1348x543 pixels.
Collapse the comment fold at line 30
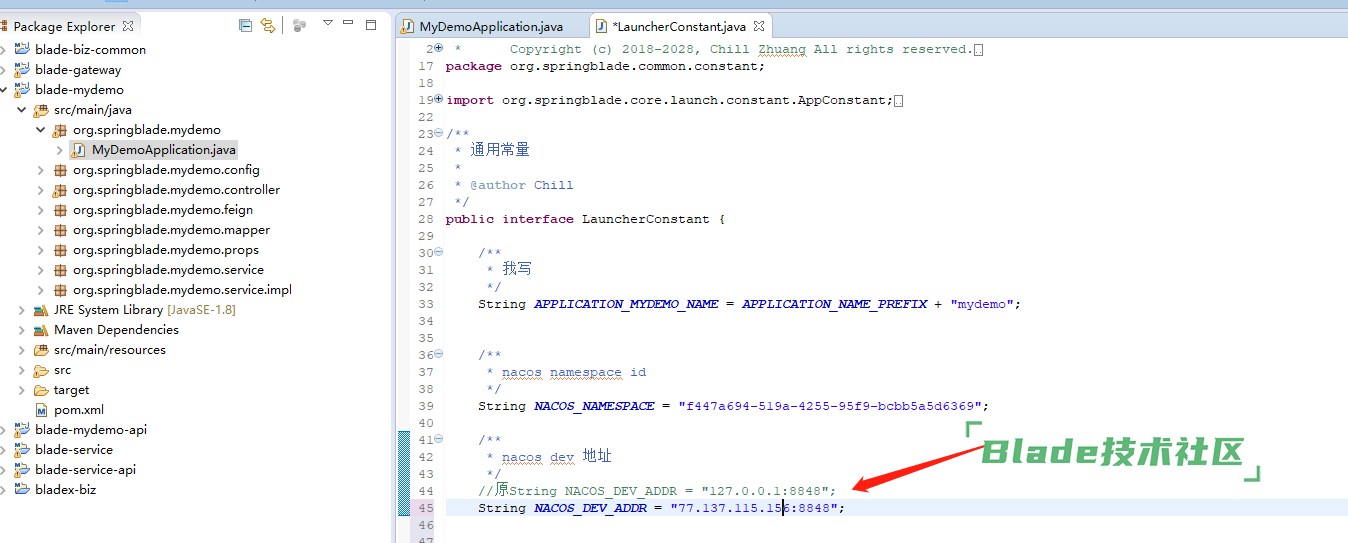(x=438, y=252)
